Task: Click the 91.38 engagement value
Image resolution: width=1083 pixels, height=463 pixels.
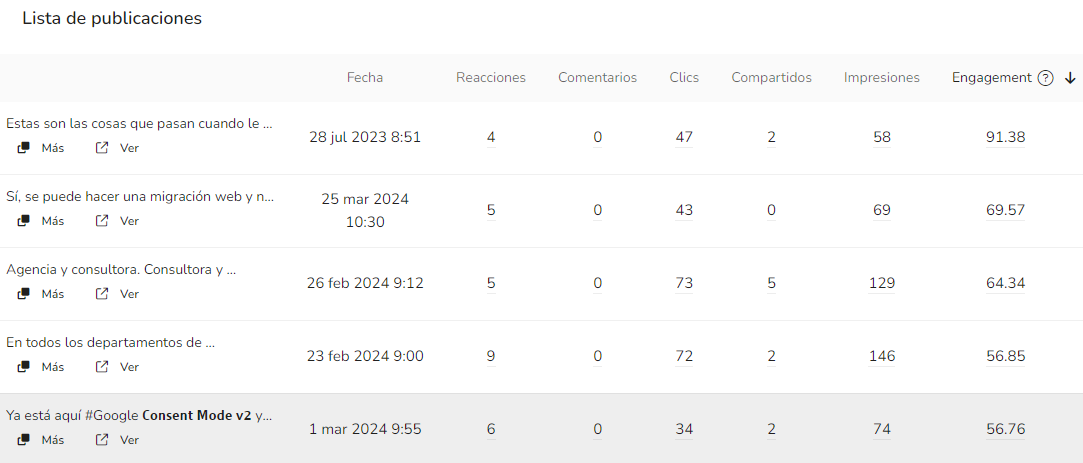Action: coord(1005,137)
